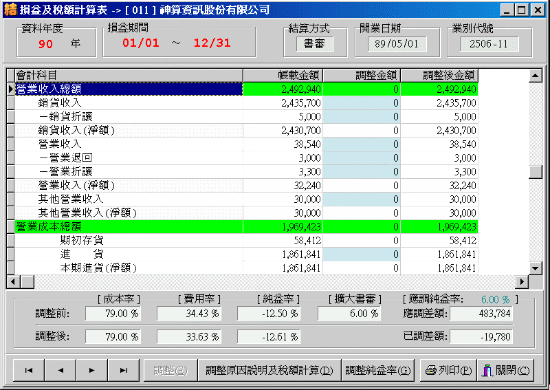Image resolution: width=550 pixels, height=390 pixels.
Task: Select the 銷貨收入(淨額) row label
Action: pos(76,130)
